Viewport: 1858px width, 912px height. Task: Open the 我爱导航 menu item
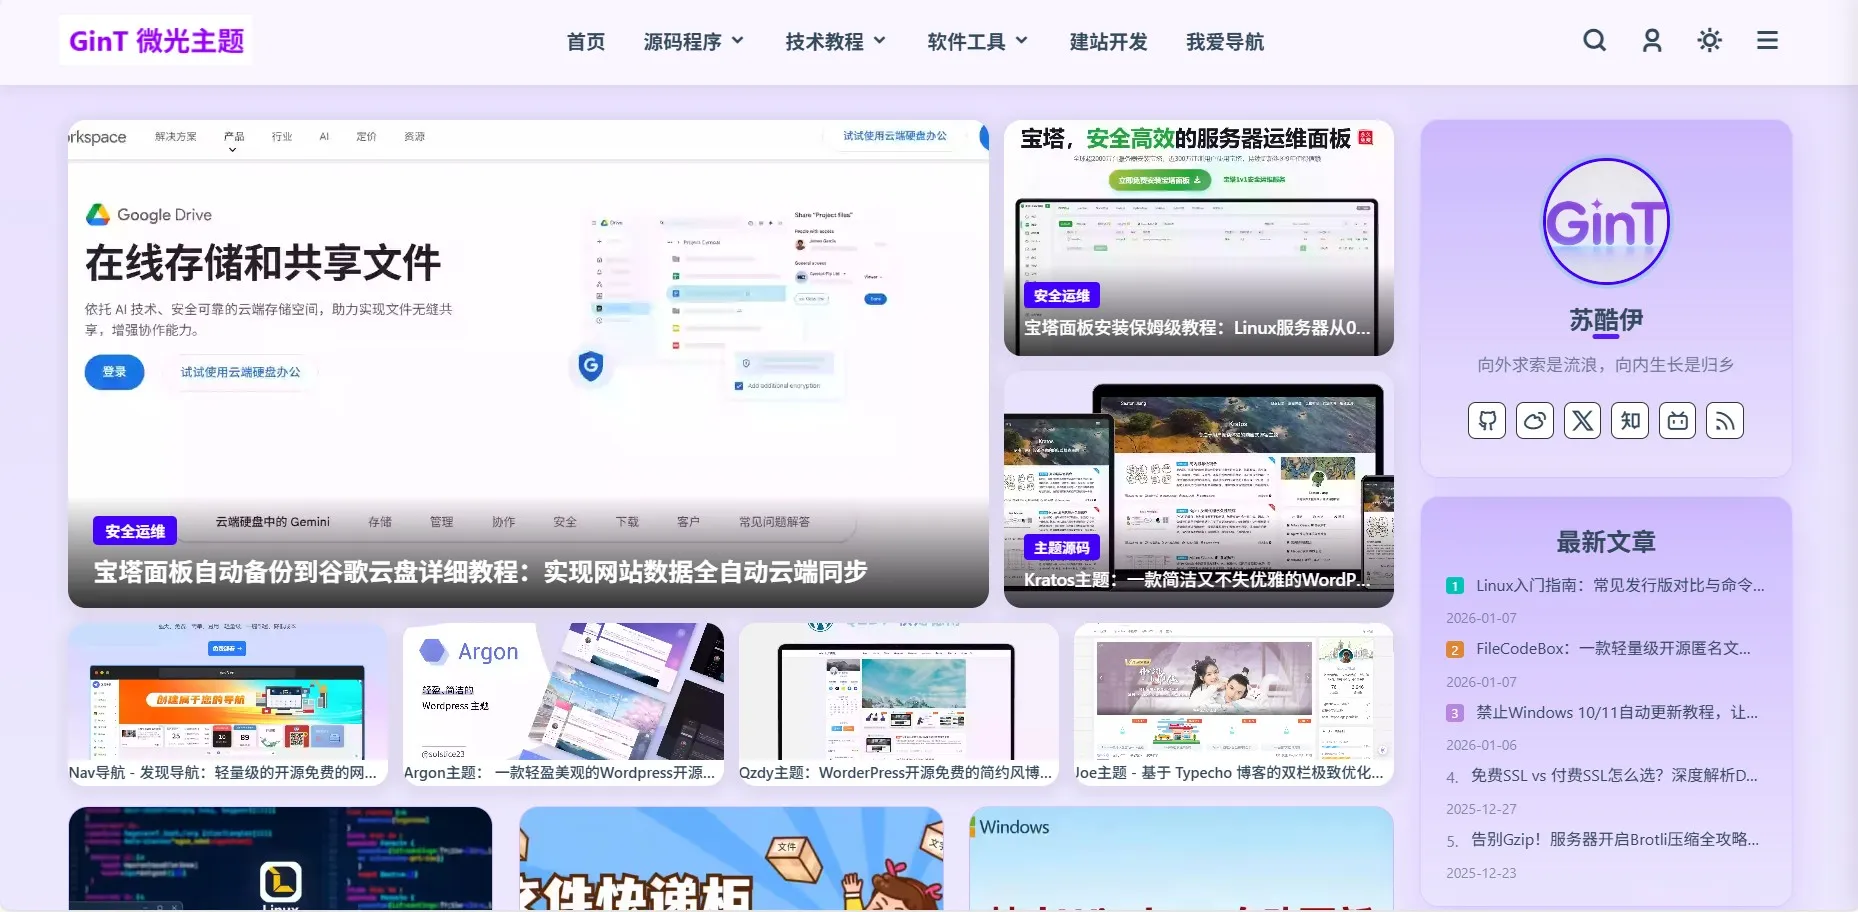1225,42
